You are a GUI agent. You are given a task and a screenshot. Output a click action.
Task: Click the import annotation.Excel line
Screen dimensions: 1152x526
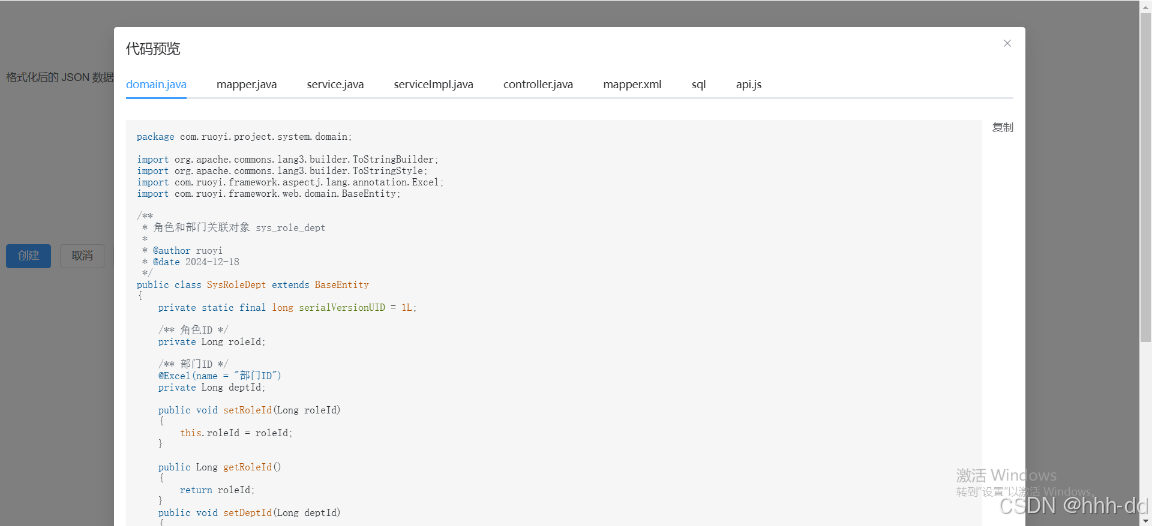[x=290, y=182]
